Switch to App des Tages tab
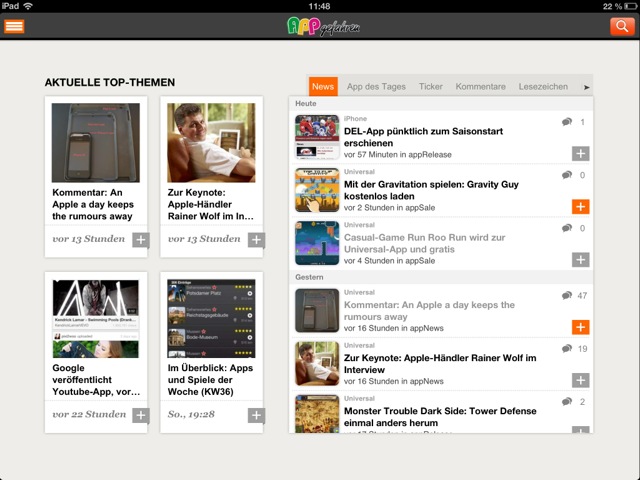Viewport: 640px width, 480px height. 376,87
